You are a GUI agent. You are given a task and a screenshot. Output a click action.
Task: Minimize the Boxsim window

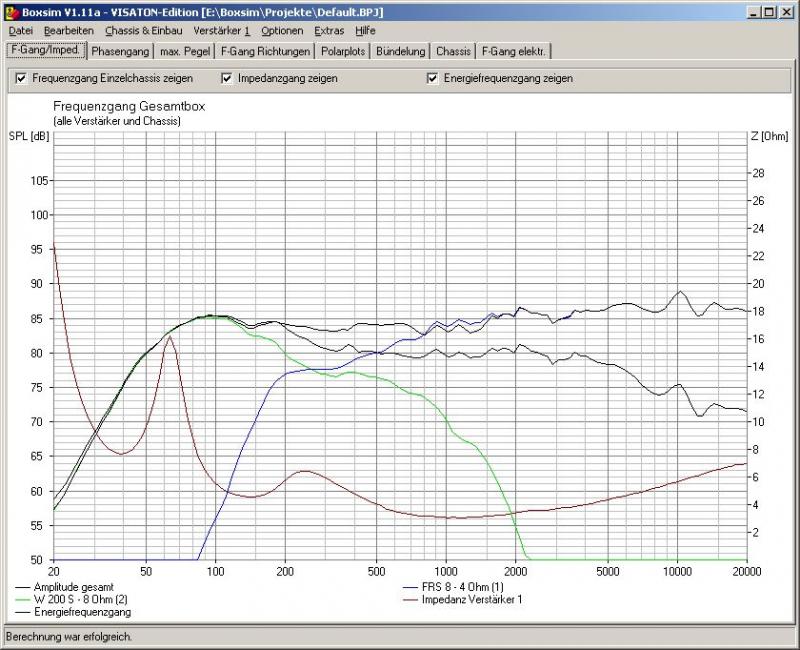pyautogui.click(x=753, y=12)
